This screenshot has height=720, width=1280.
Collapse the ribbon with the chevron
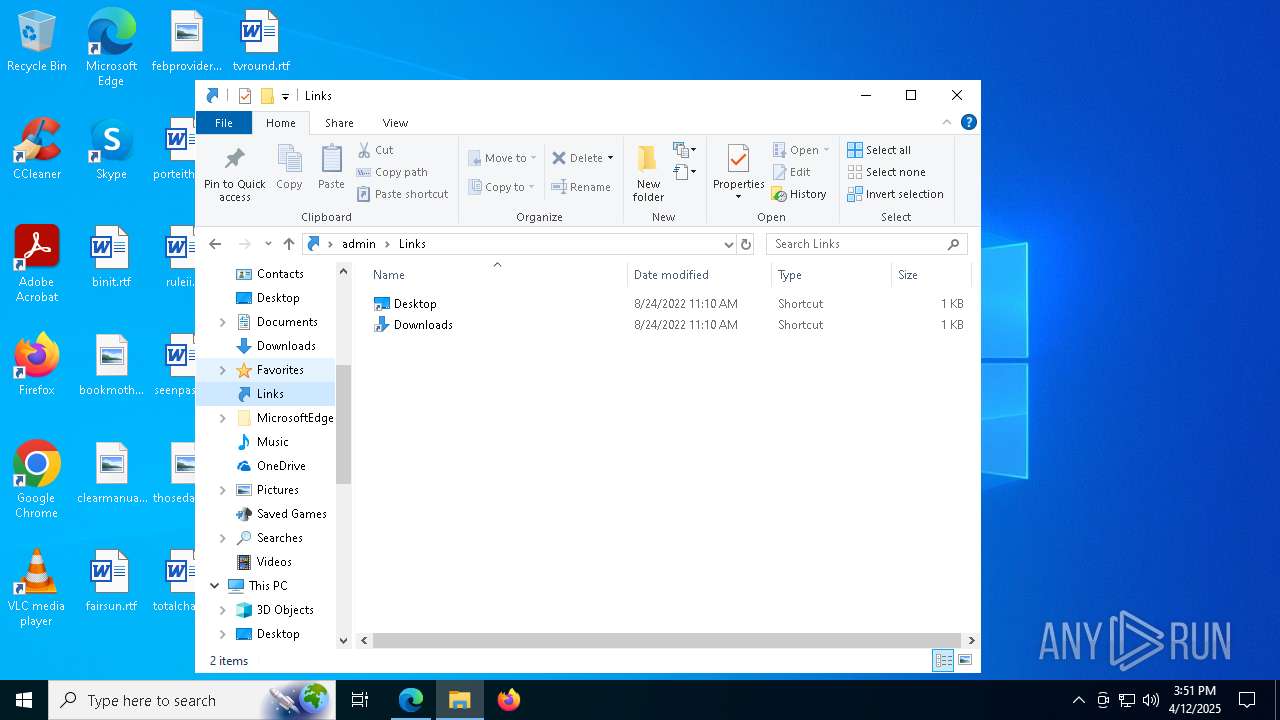[x=946, y=122]
